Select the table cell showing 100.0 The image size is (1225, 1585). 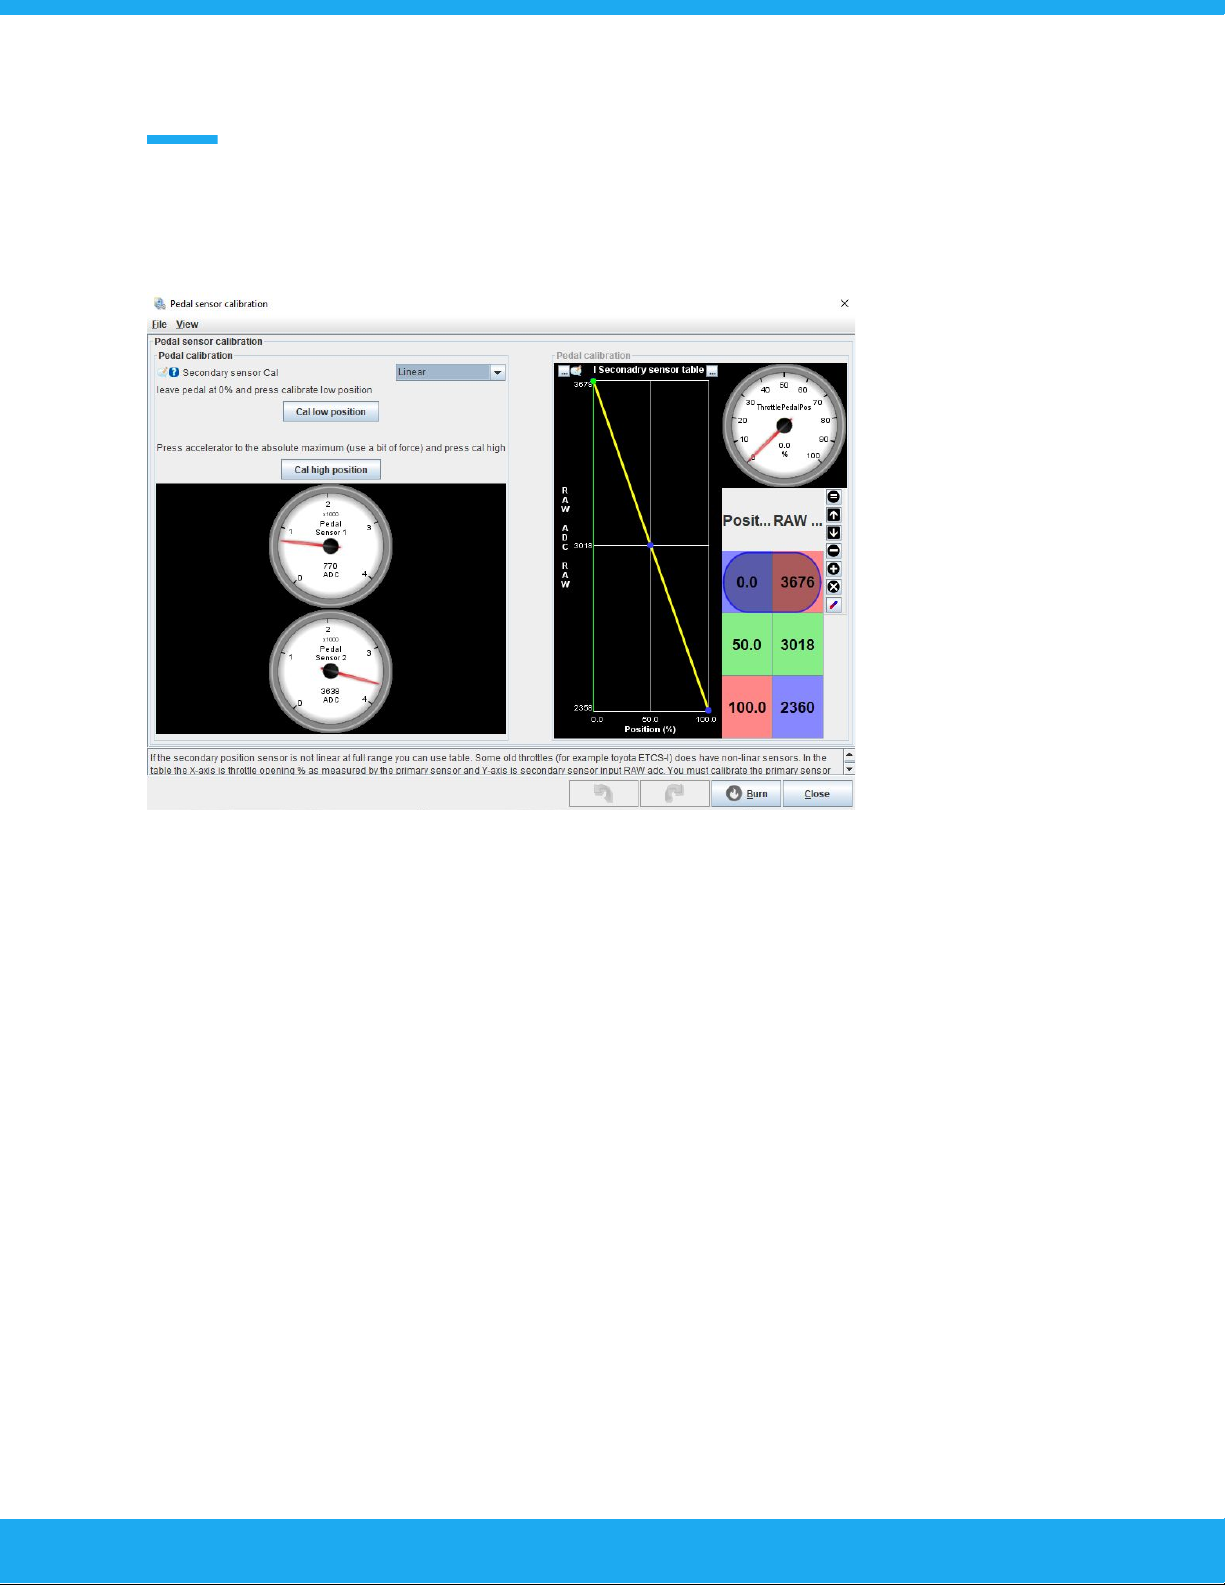[747, 707]
